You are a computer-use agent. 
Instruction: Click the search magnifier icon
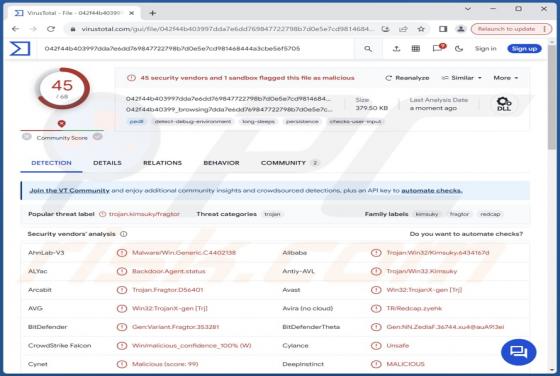click(368, 49)
